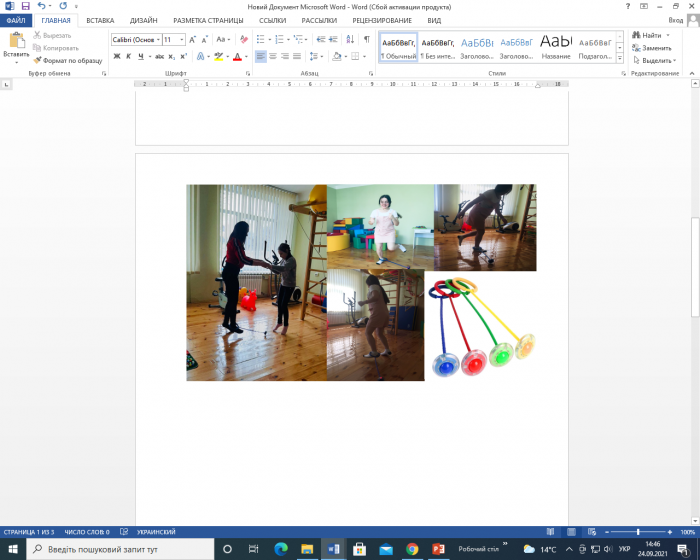Toggle strikethrough formatting (abc)
Image resolution: width=700 pixels, height=560 pixels.
tap(159, 57)
